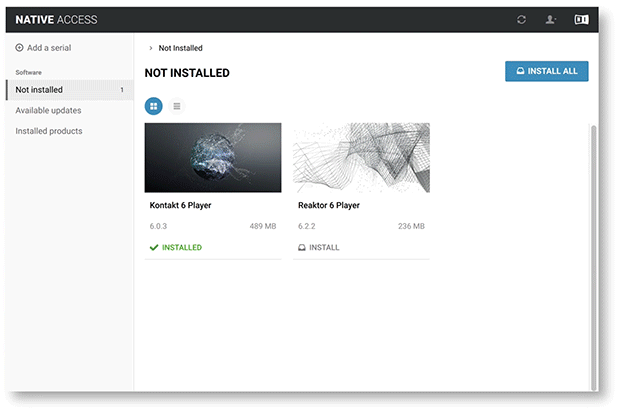Open the user account menu icon
The image size is (620, 412).
click(x=551, y=20)
